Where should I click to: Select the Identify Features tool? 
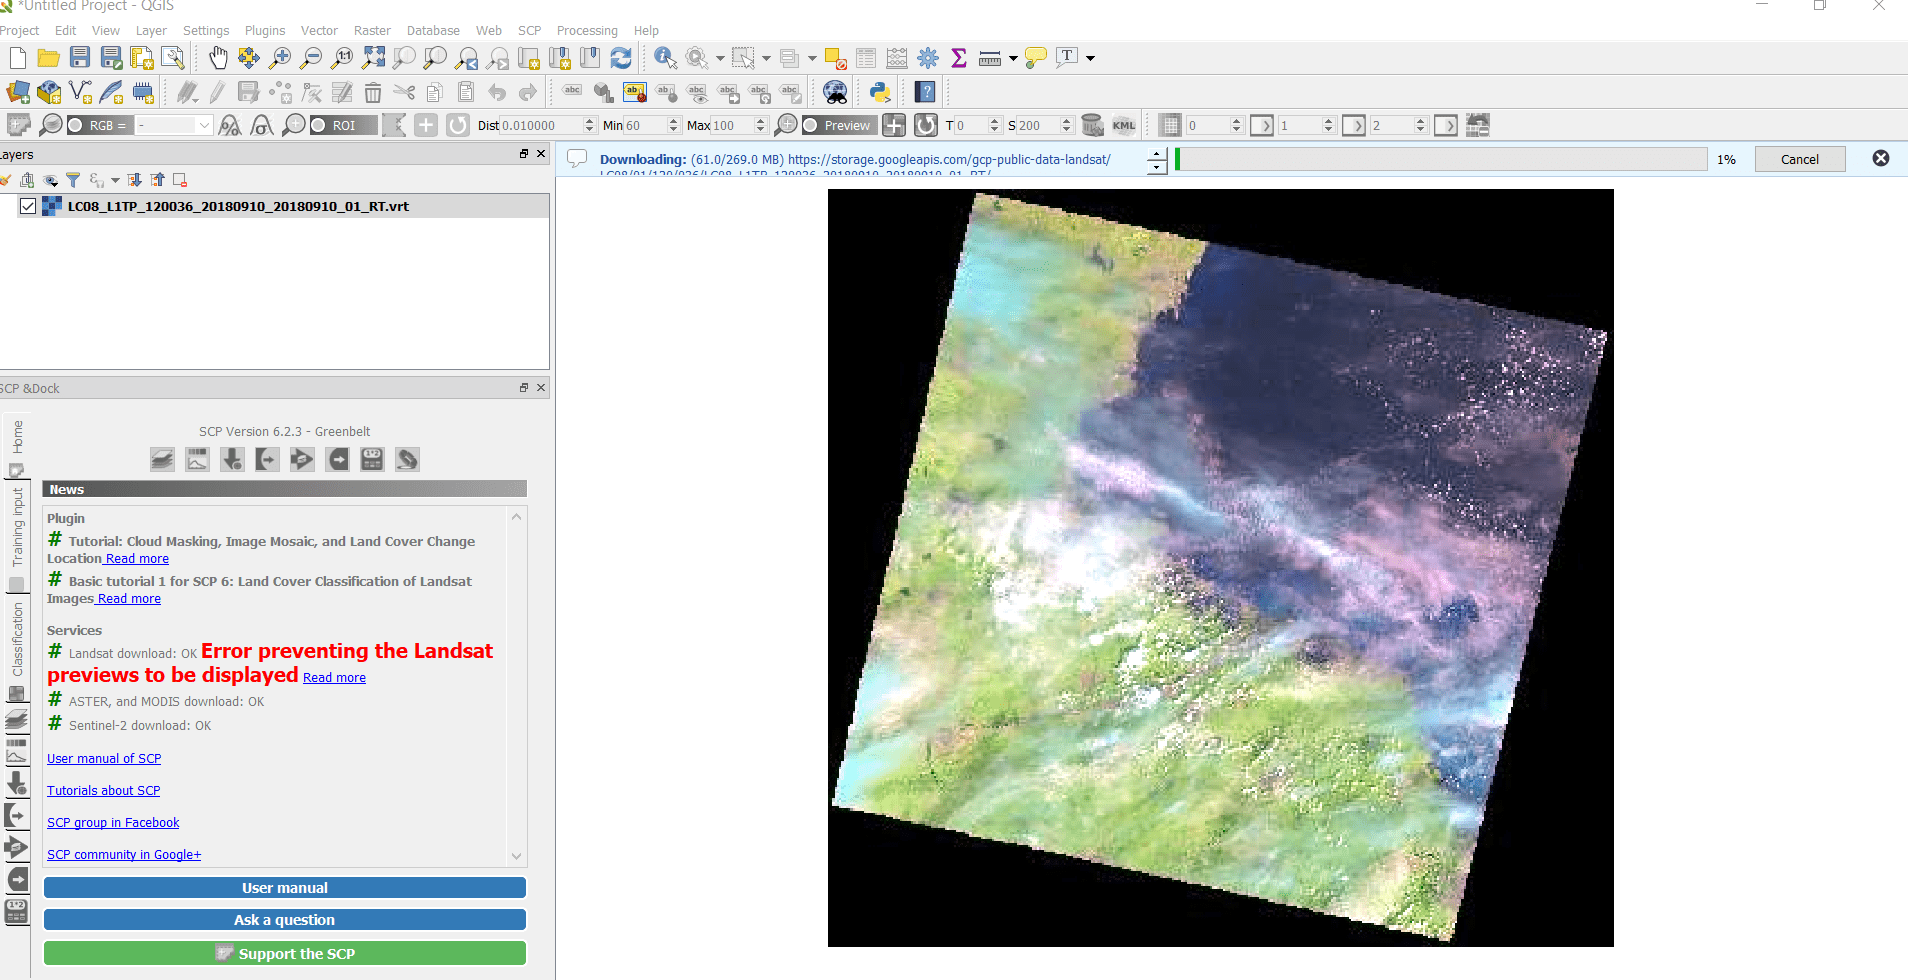[663, 58]
